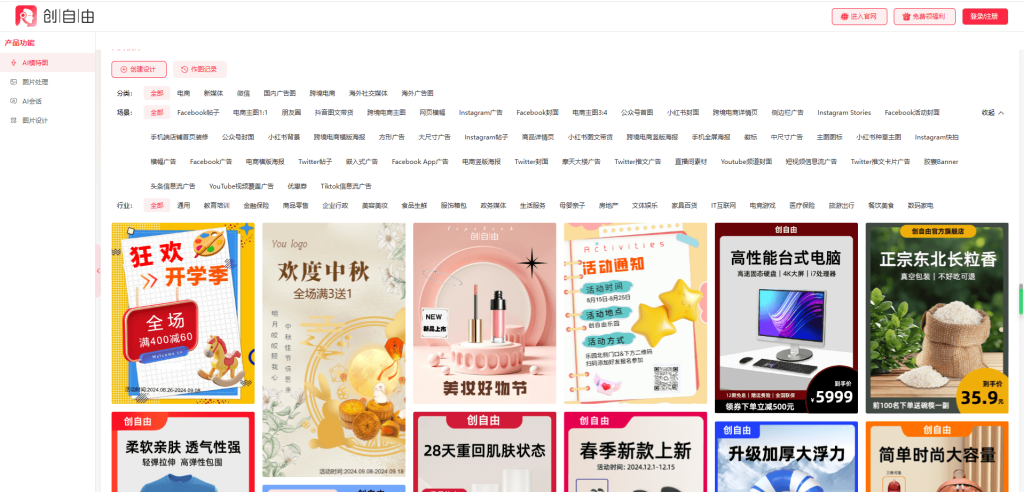Click the green vertical scrollbar handle
1024x492 pixels.
(1020, 299)
